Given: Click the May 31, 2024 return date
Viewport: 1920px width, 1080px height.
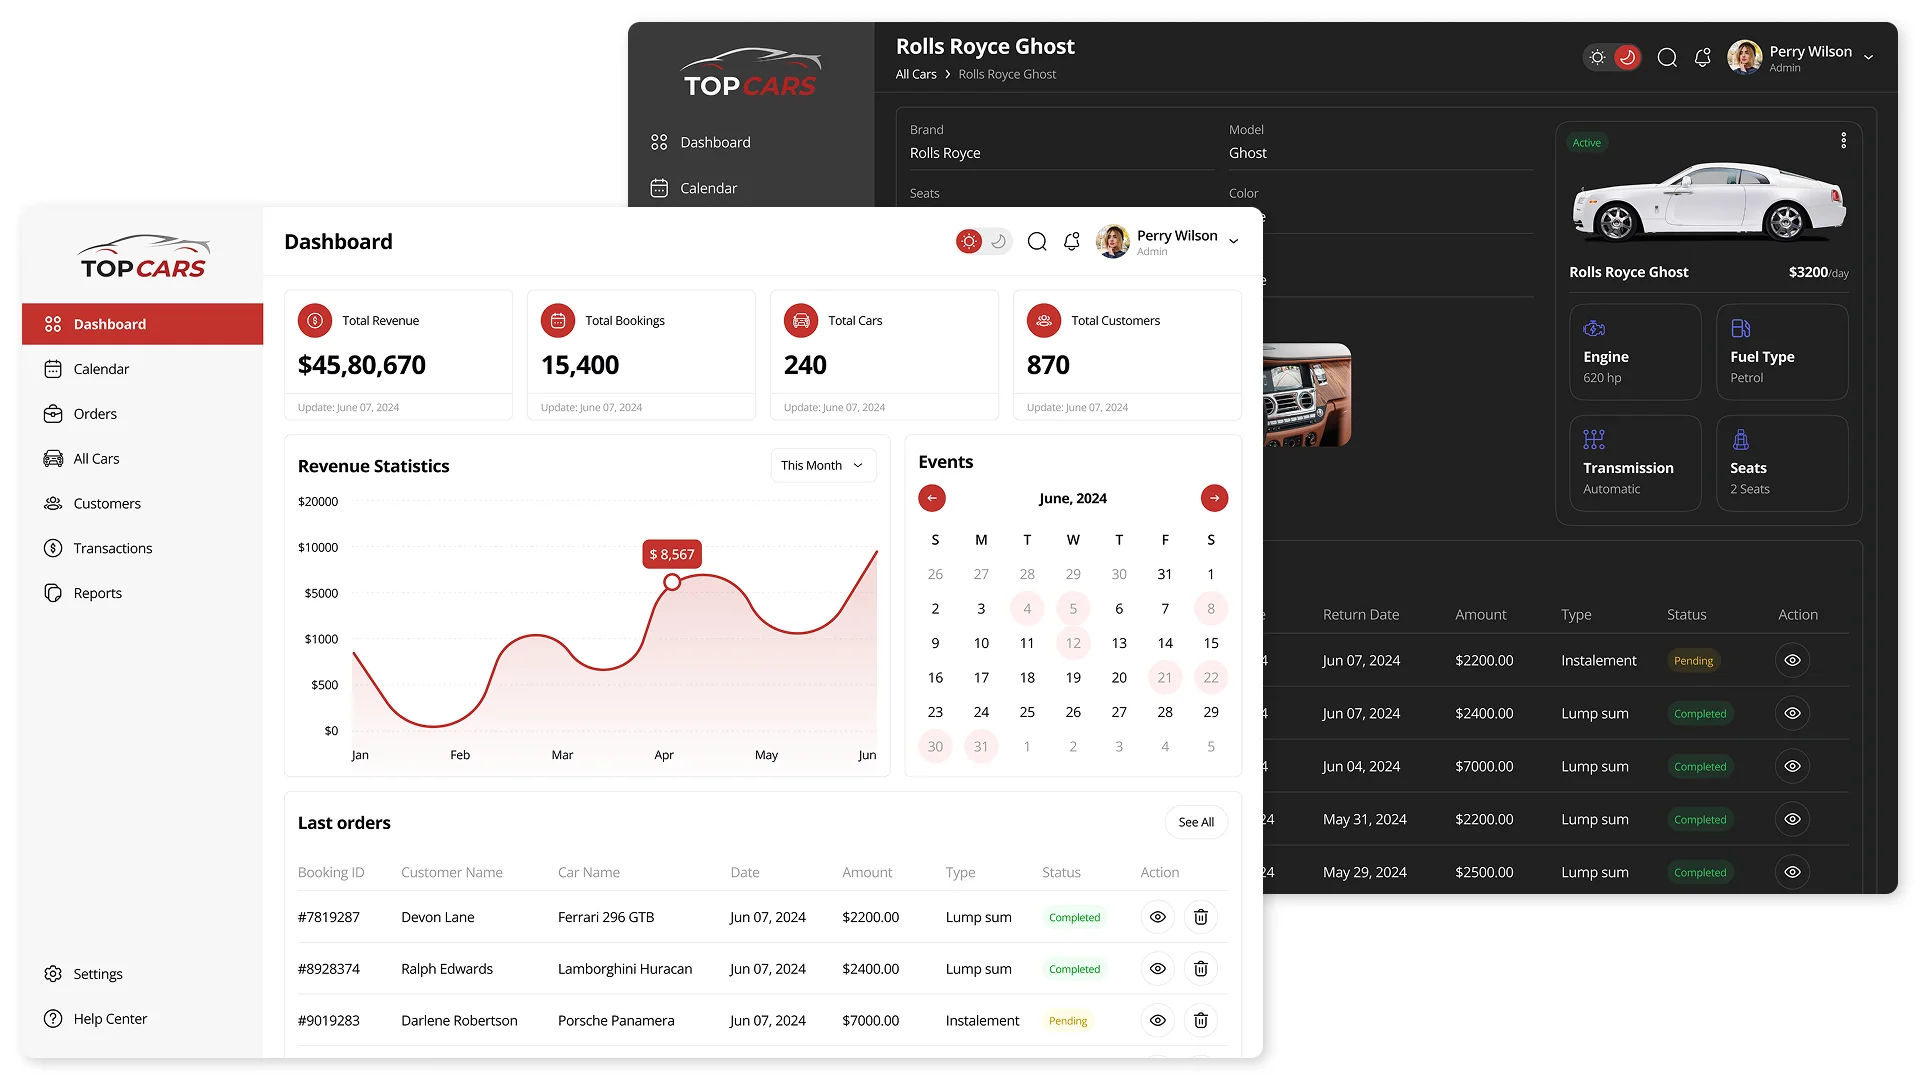Looking at the screenshot, I should click(1365, 820).
